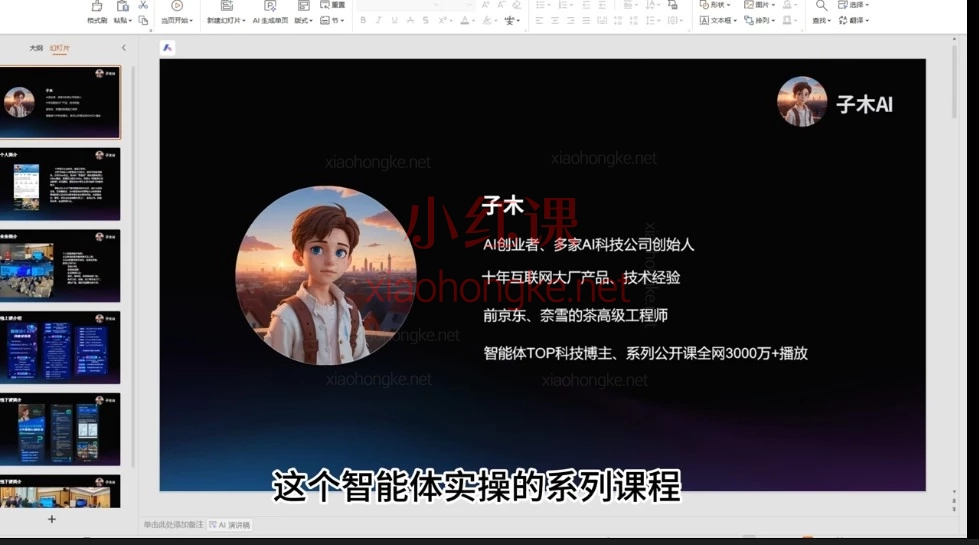Switch to the Slides (幻灯片) tab
This screenshot has width=979, height=545.
tap(60, 48)
